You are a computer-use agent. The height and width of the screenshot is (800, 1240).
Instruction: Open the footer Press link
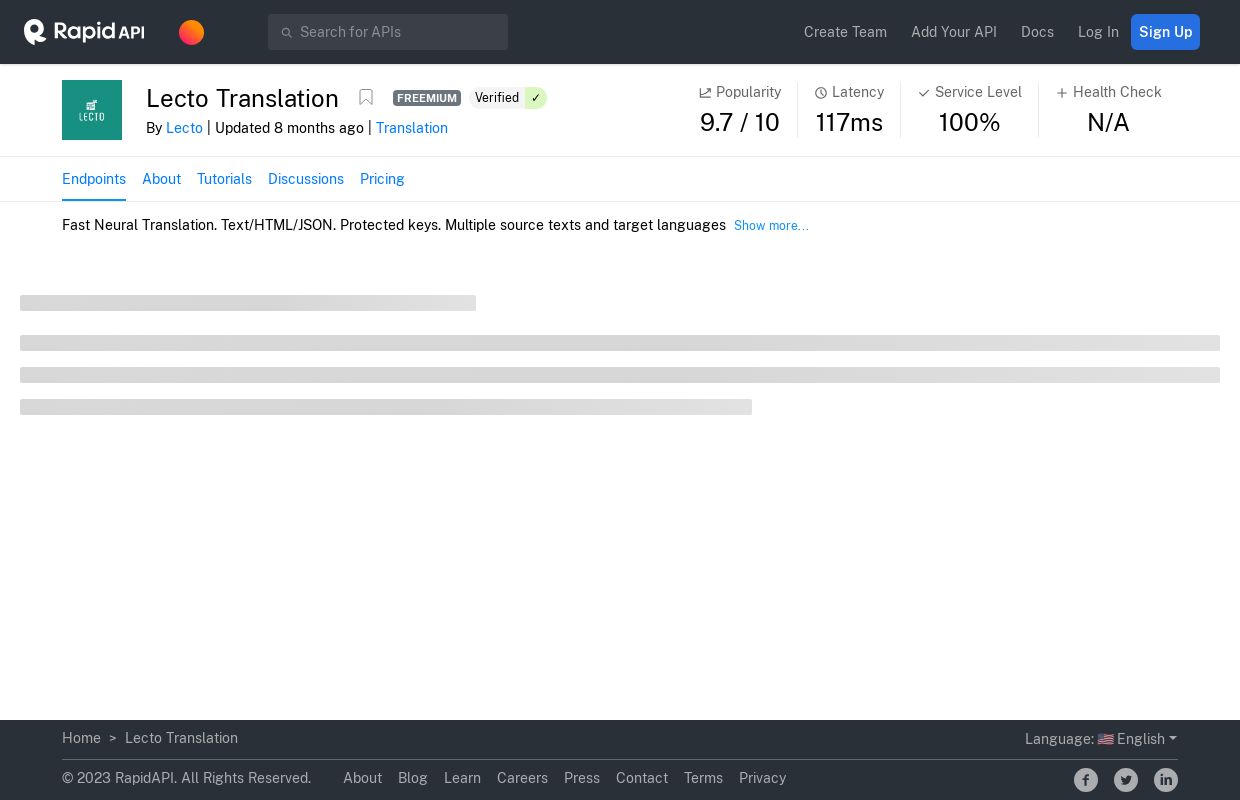tap(582, 778)
